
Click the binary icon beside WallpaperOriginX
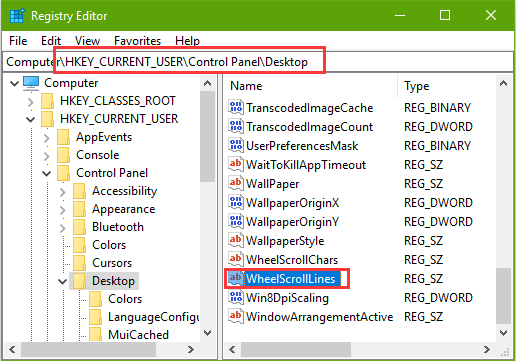[x=236, y=202]
